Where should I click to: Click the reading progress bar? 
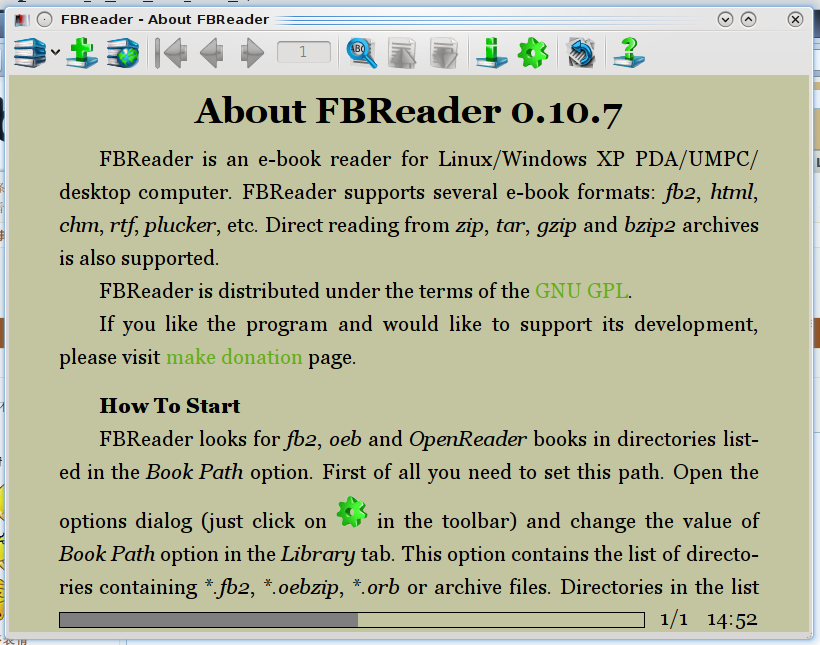pos(352,620)
